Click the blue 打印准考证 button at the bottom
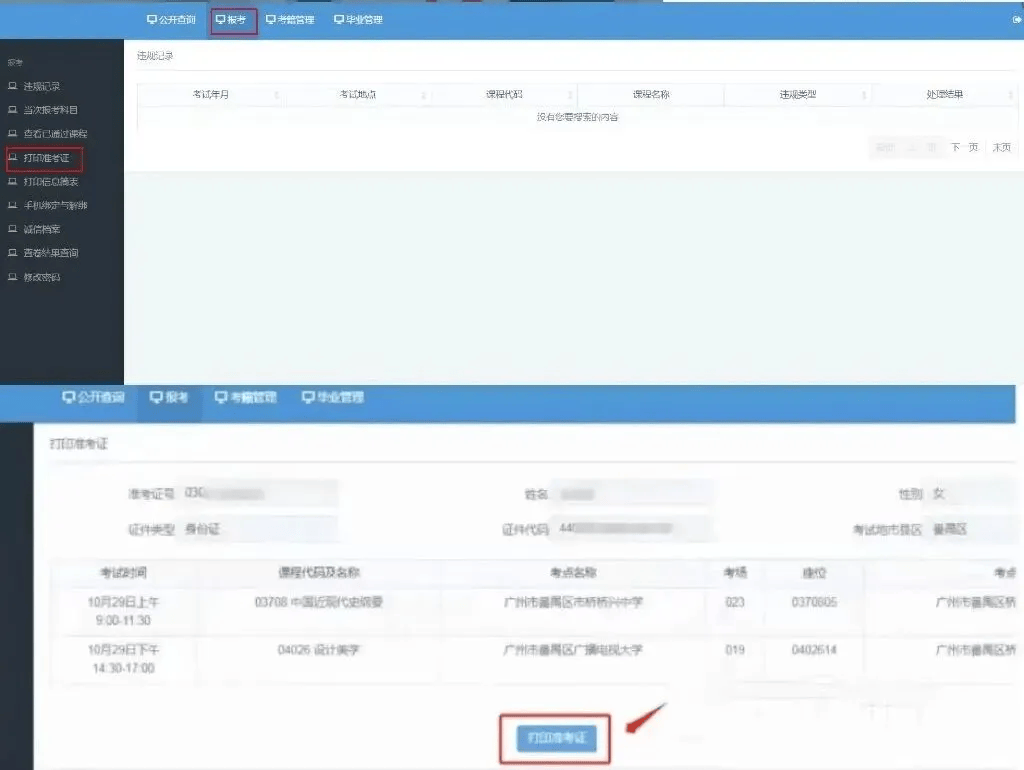This screenshot has height=770, width=1024. tap(556, 739)
